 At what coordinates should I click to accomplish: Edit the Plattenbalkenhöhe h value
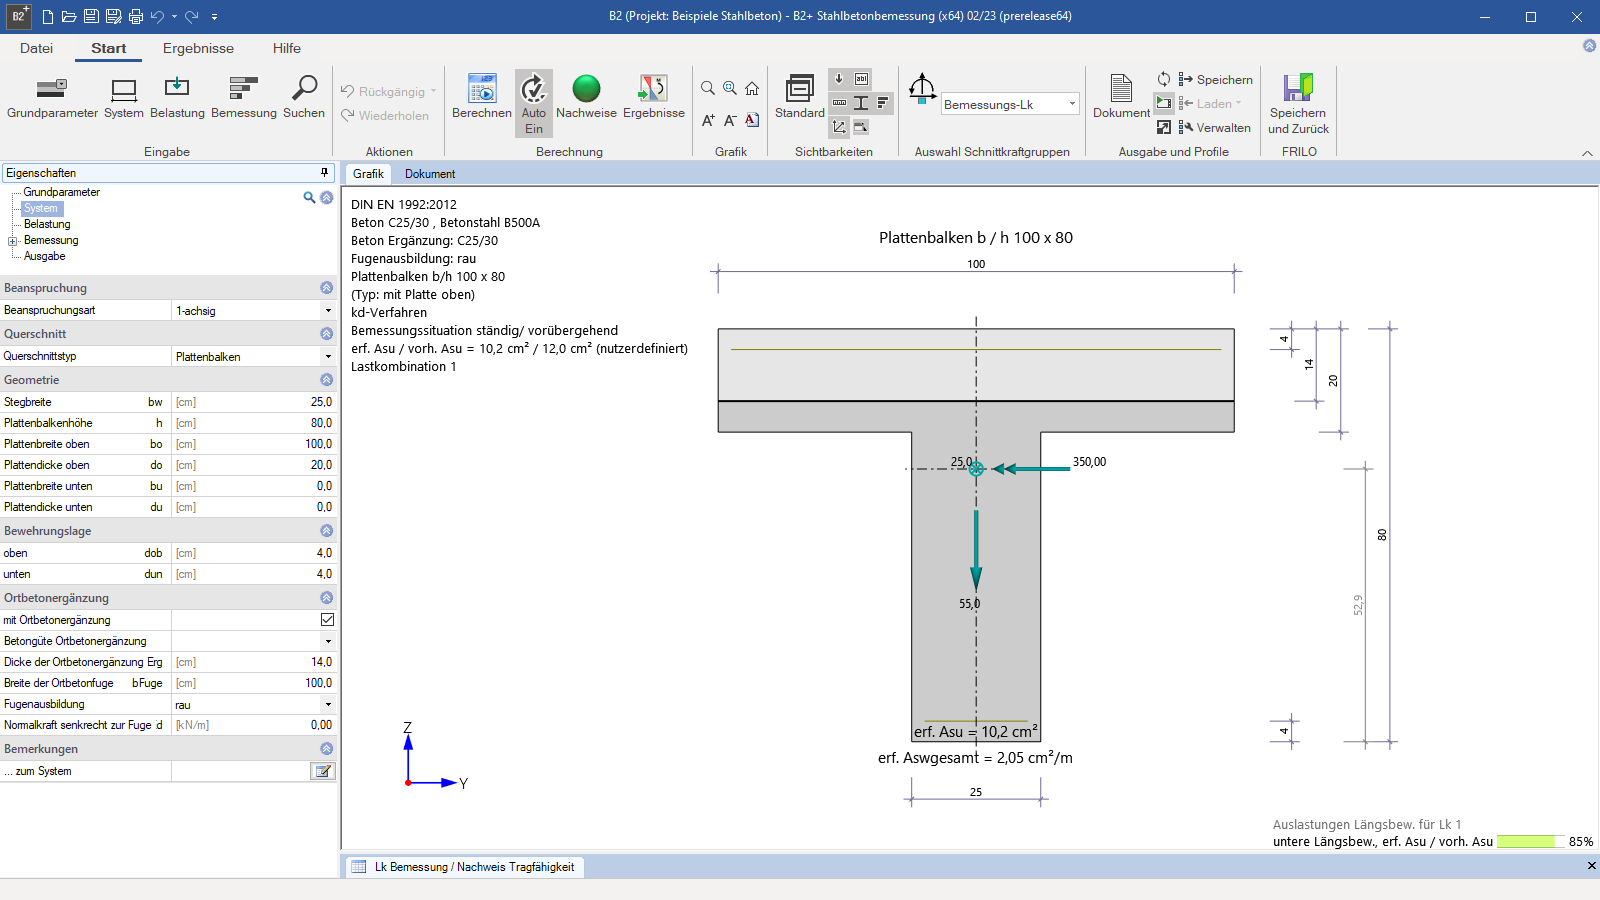pos(254,423)
